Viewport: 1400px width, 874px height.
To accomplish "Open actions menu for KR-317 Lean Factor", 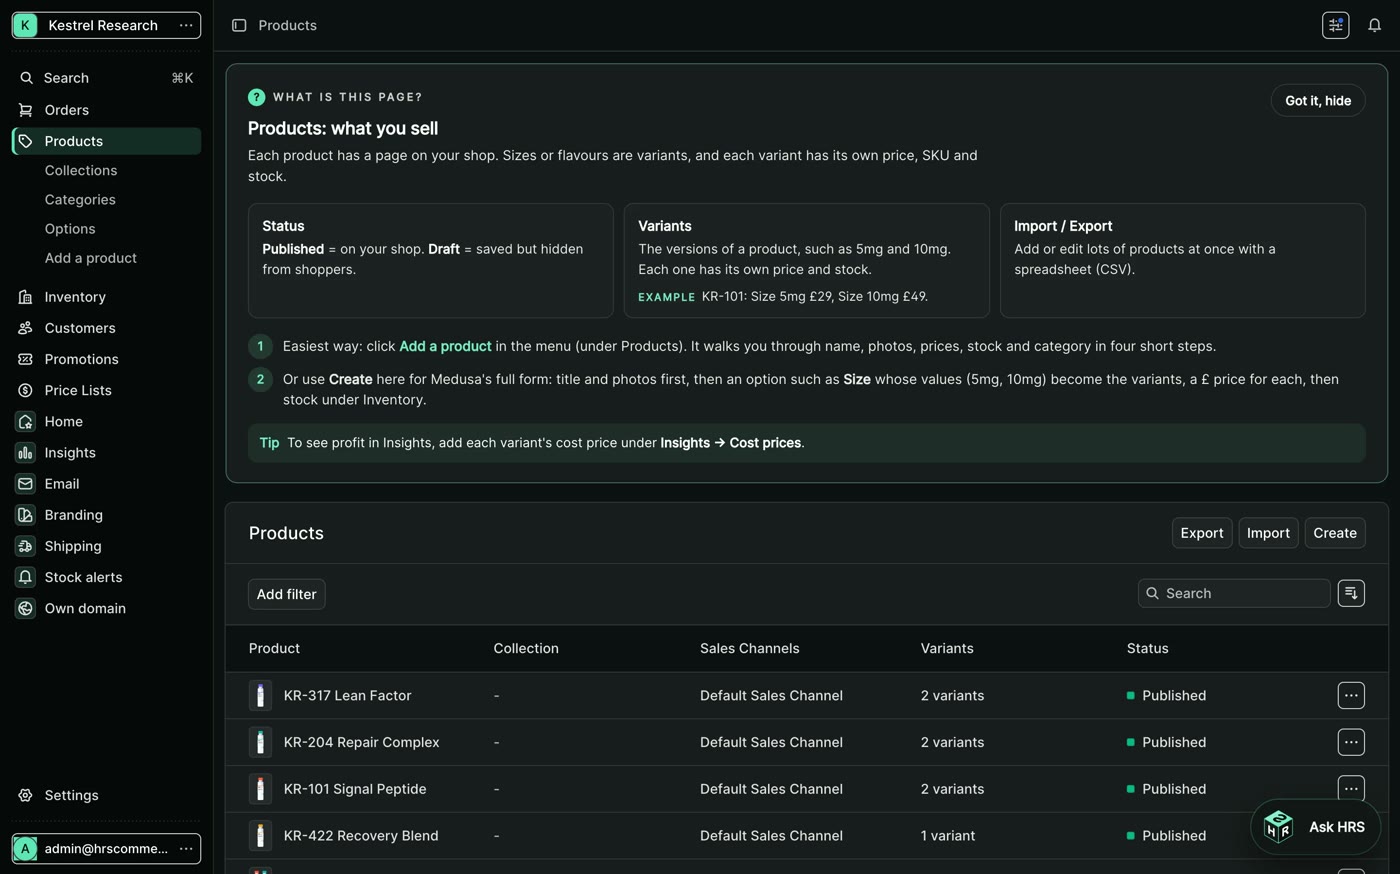I will click(1351, 695).
